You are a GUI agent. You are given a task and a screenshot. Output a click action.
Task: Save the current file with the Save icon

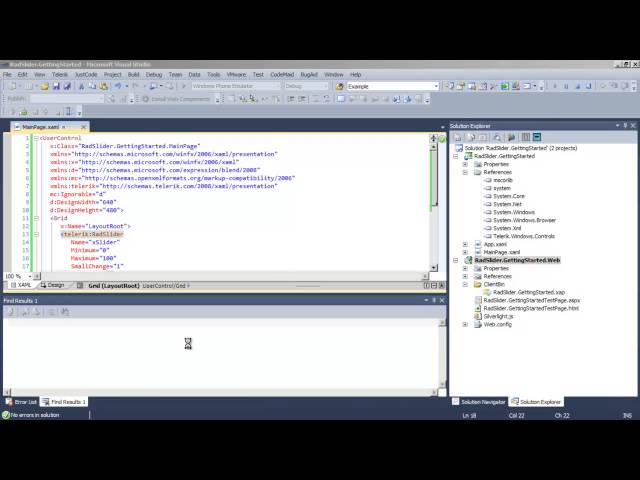56,86
